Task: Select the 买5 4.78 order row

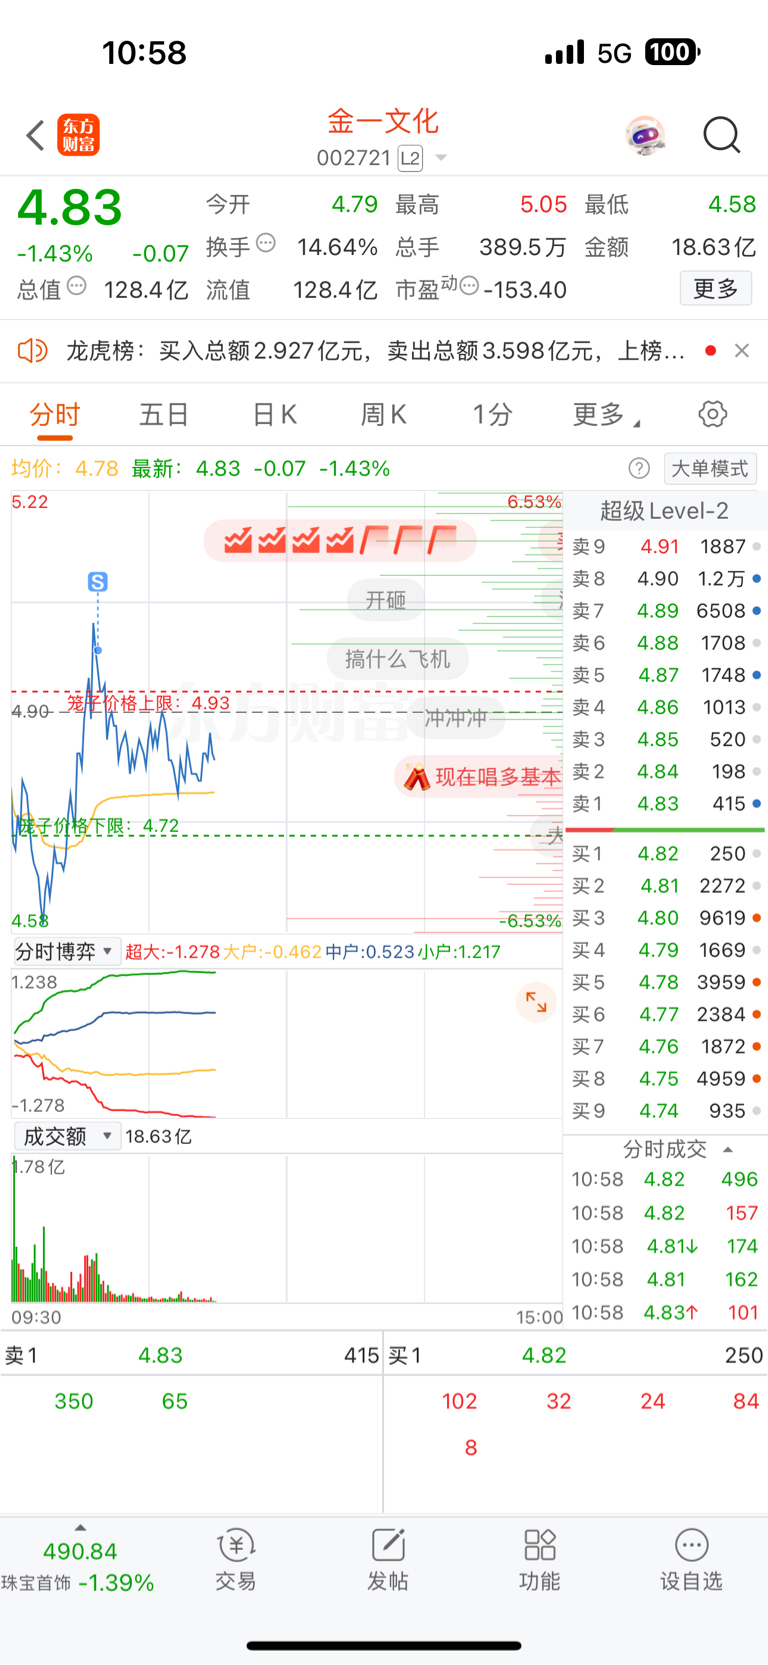Action: coord(667,982)
